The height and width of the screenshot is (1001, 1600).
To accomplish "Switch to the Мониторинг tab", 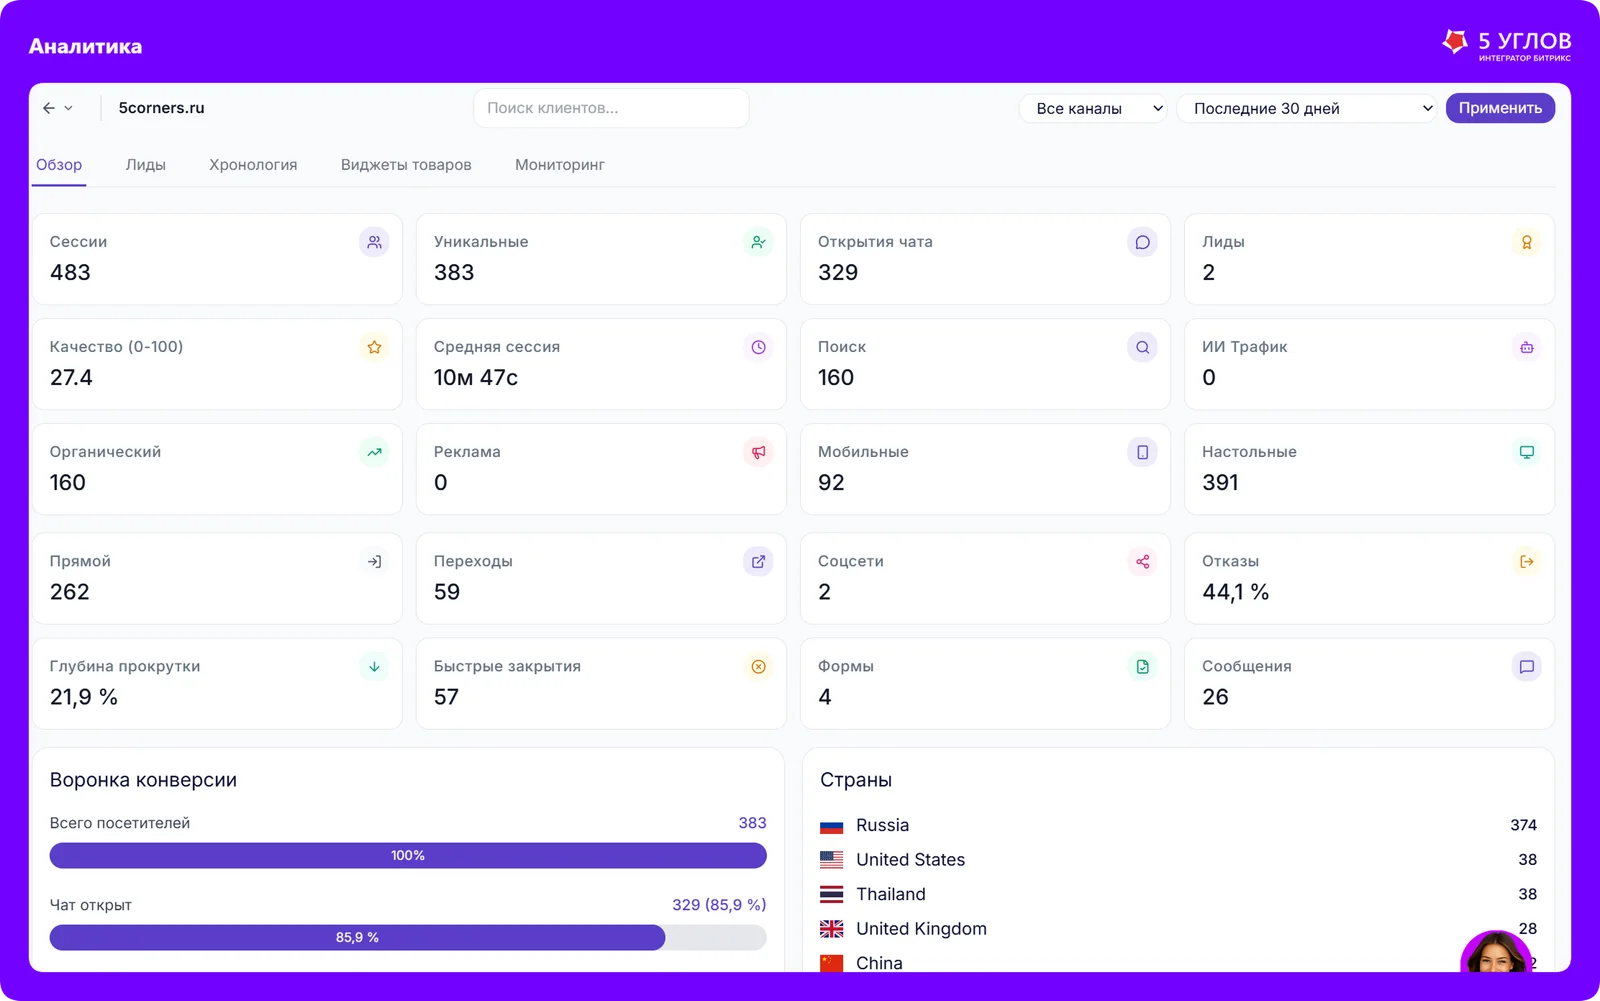I will pos(560,165).
